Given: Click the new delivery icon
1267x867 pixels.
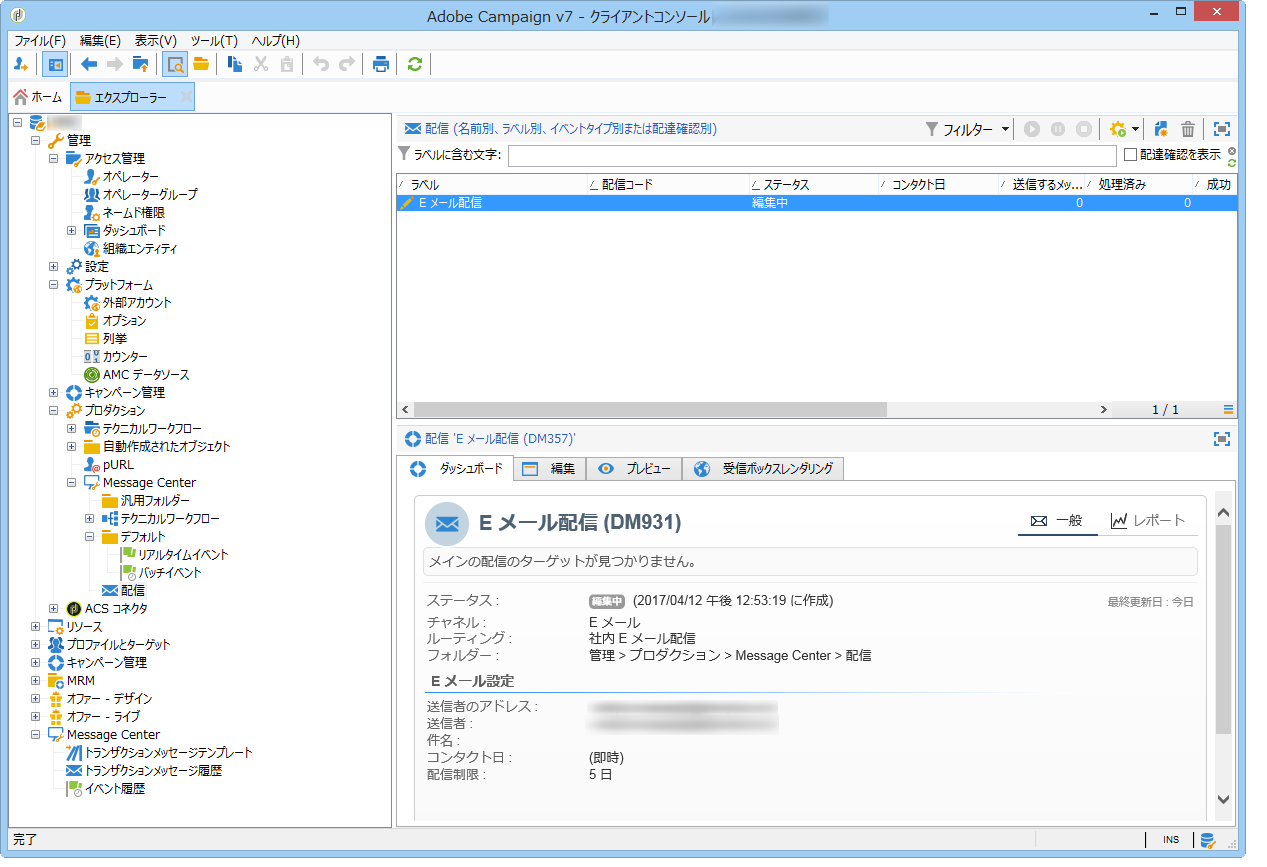Looking at the screenshot, I should 1161,129.
